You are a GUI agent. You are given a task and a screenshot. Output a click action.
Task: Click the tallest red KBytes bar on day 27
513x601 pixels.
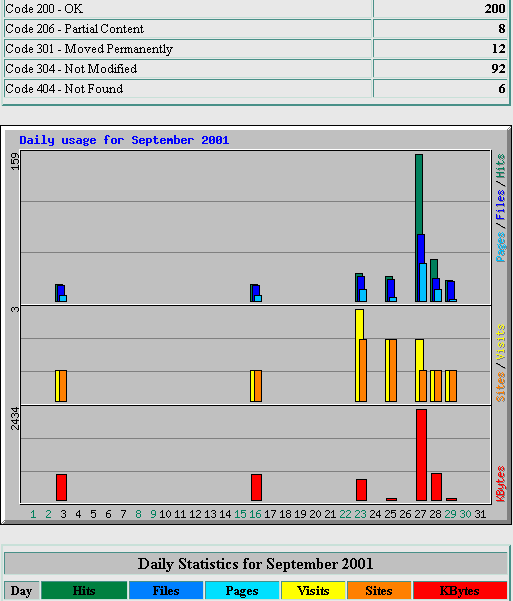pyautogui.click(x=421, y=455)
